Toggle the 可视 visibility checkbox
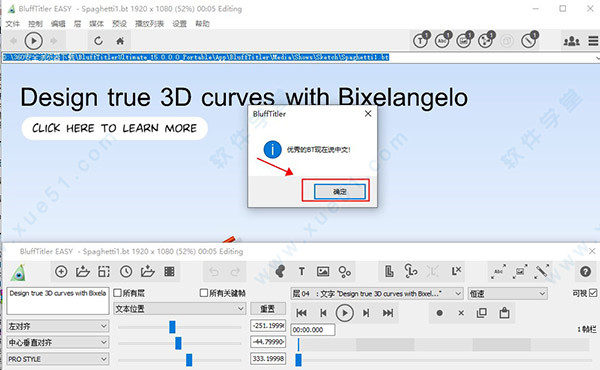Viewport: 600px width, 370px height. pos(593,293)
